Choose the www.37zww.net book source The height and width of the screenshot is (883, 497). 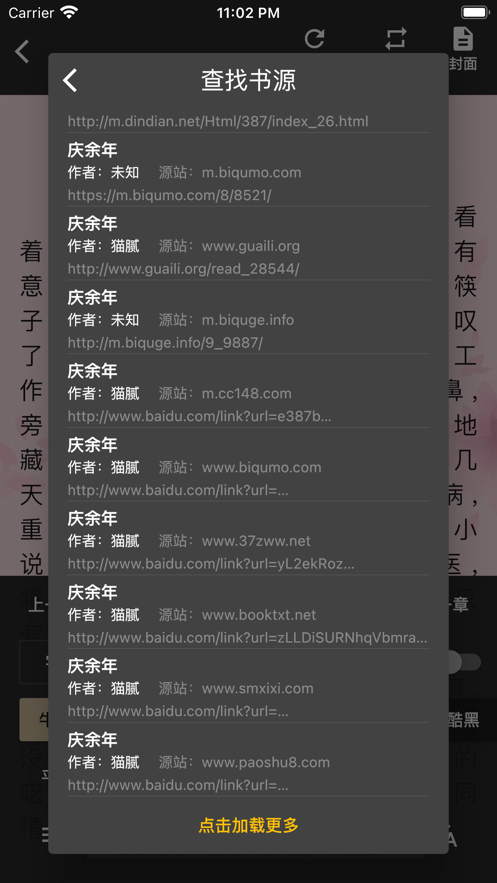pyautogui.click(x=248, y=539)
